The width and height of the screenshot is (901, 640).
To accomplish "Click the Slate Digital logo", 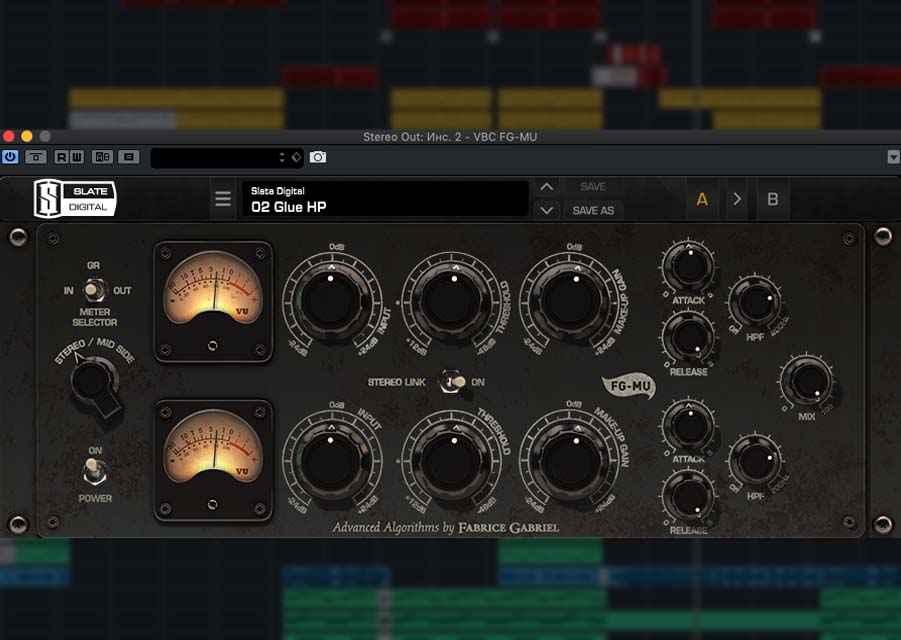I will (75, 199).
